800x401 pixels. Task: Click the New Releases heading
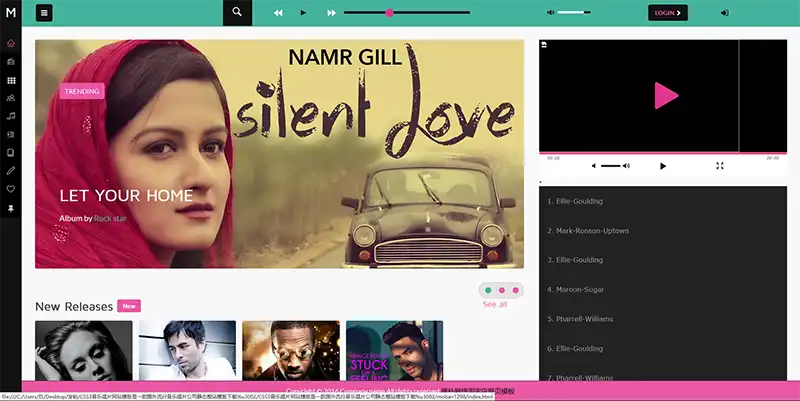pos(74,306)
